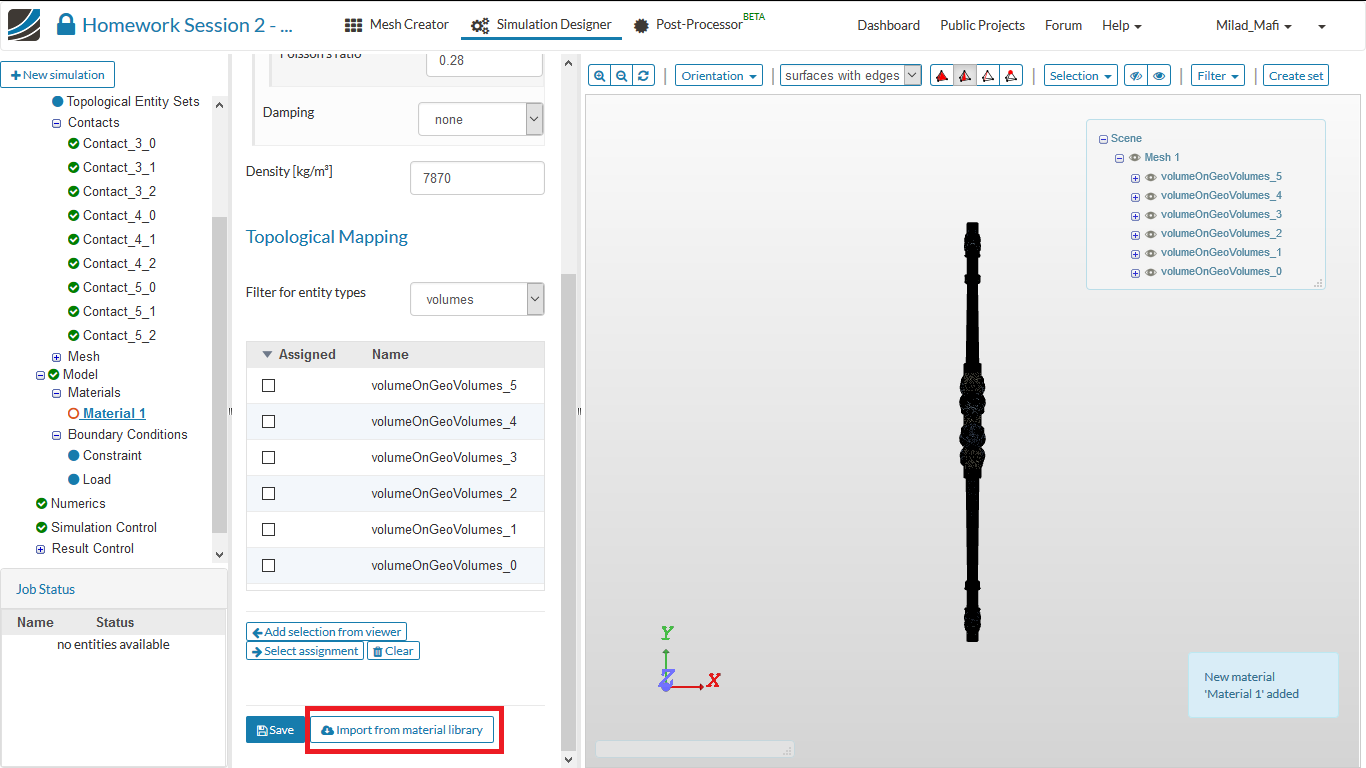Viewport: 1366px width, 768px height.
Task: Click the blue dot icon beside Constraint
Action: (x=74, y=455)
